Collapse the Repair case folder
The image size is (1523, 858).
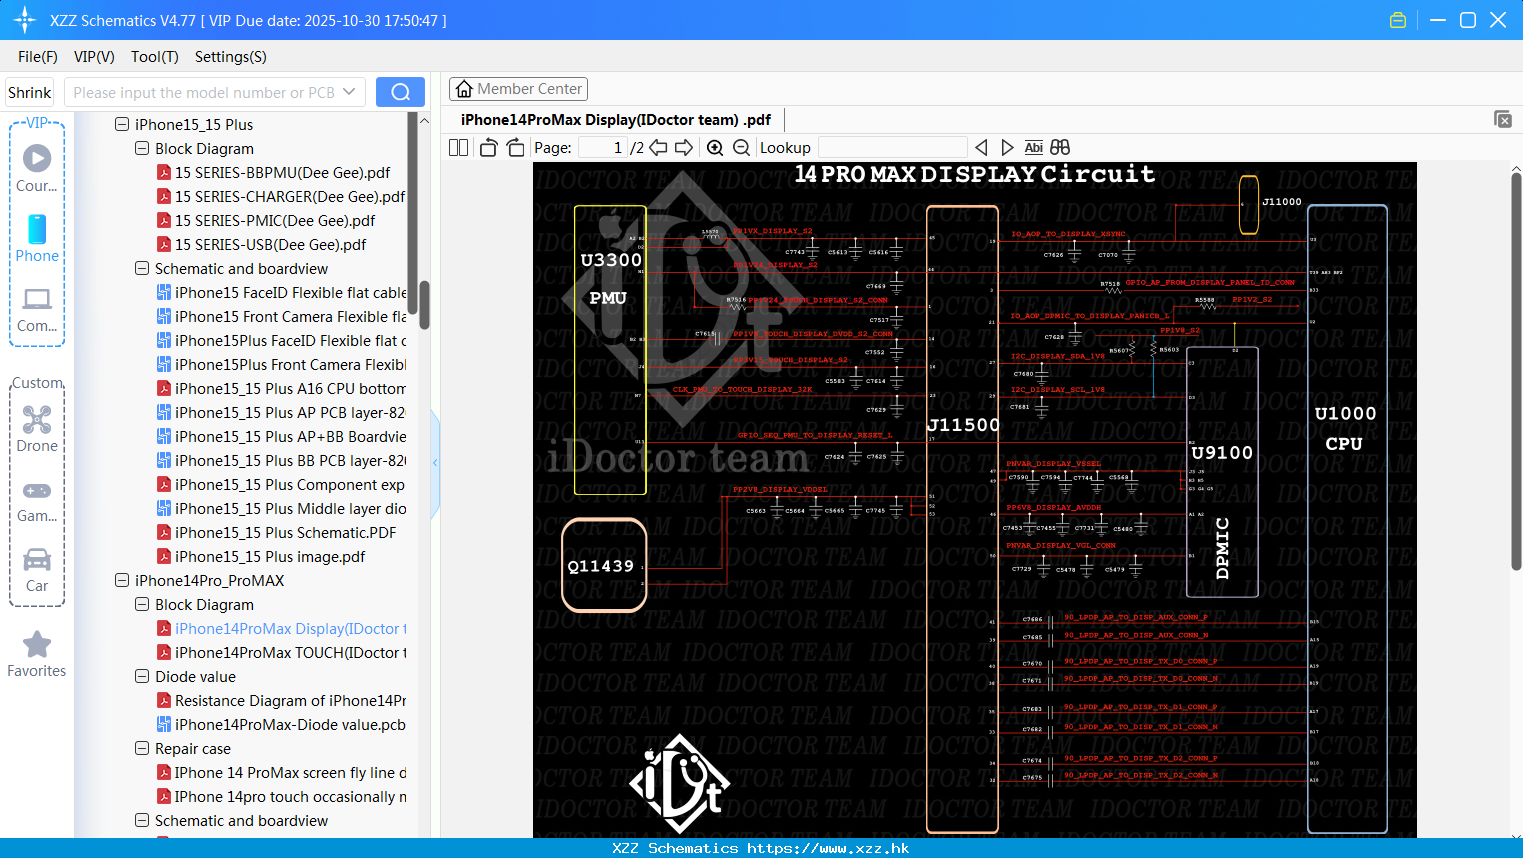(142, 748)
